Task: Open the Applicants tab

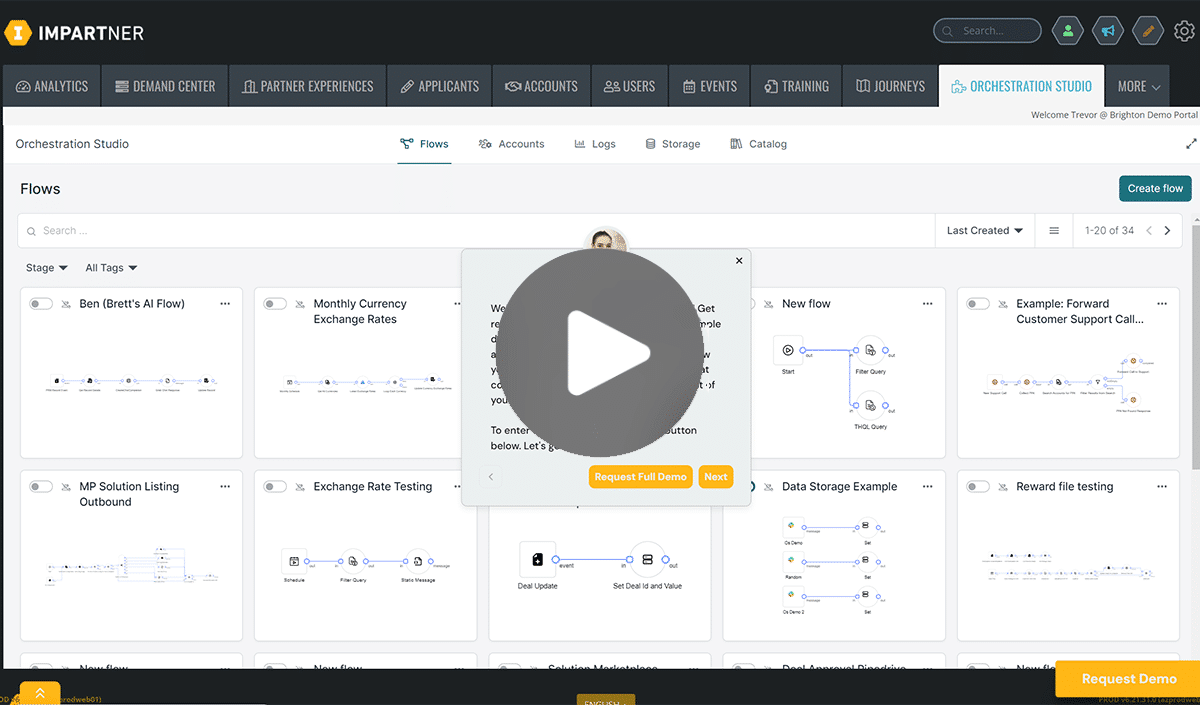Action: (x=439, y=87)
